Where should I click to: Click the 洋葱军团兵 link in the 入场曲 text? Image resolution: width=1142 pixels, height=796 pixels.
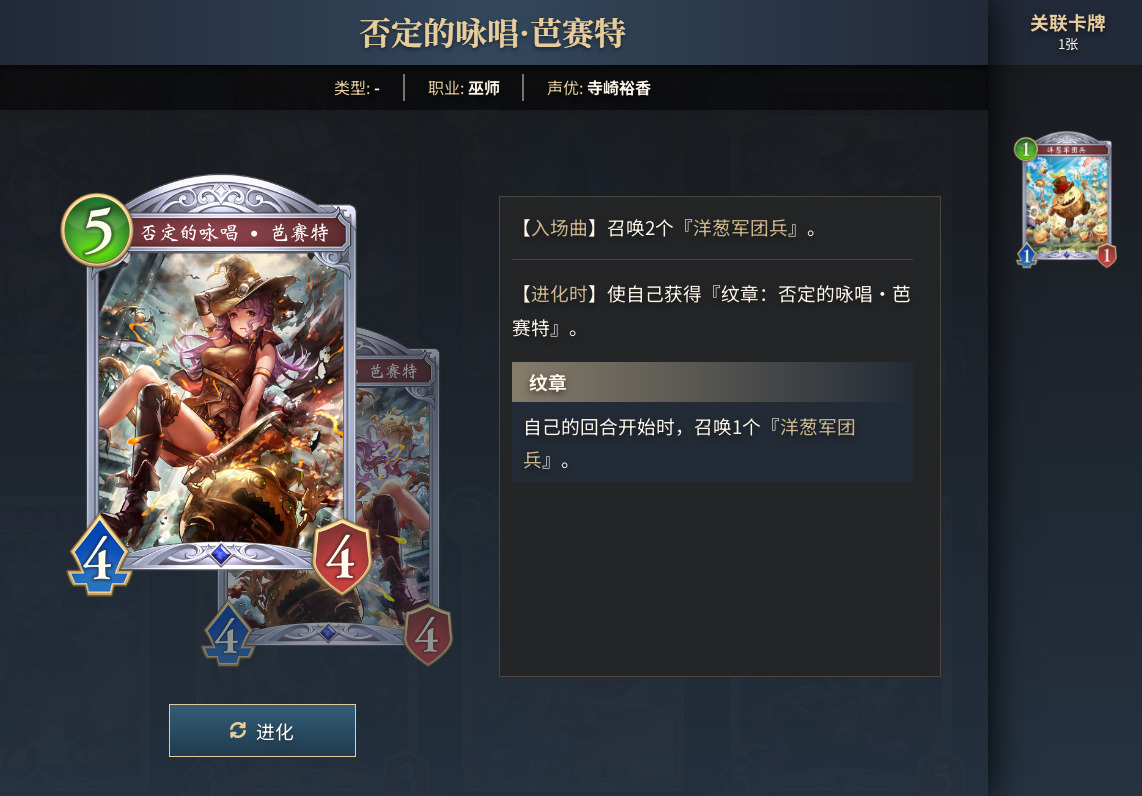[740, 229]
